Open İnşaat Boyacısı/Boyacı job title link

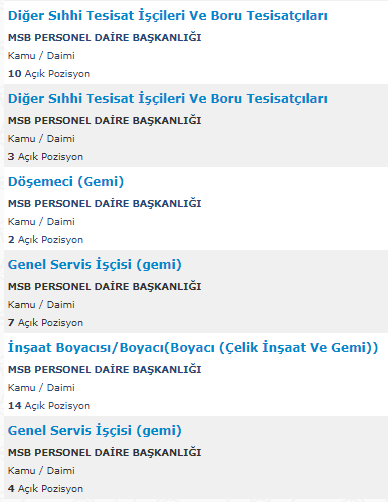(193, 348)
